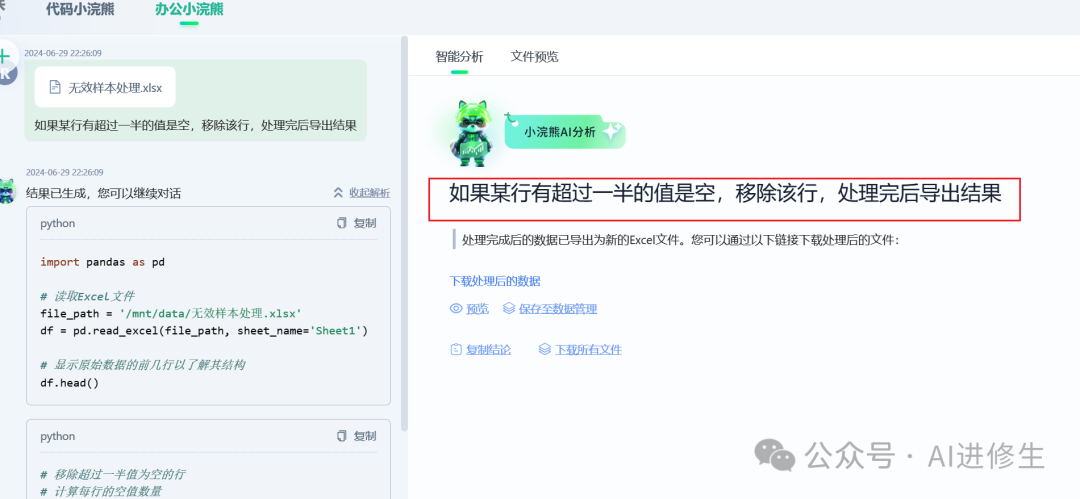Click the text 结果已生成，您可以继续对话

103,193
